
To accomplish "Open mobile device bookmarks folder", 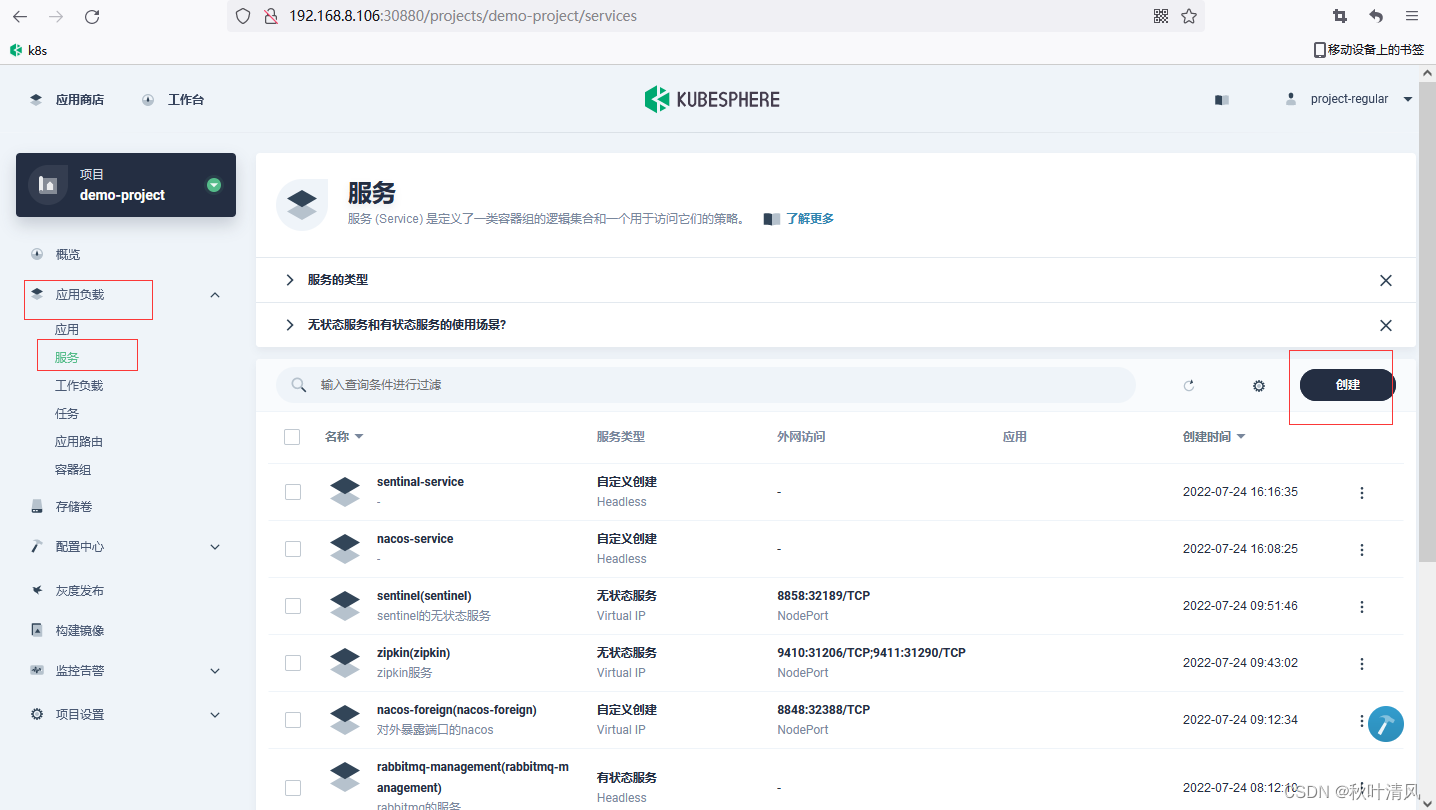I will [x=1368, y=49].
